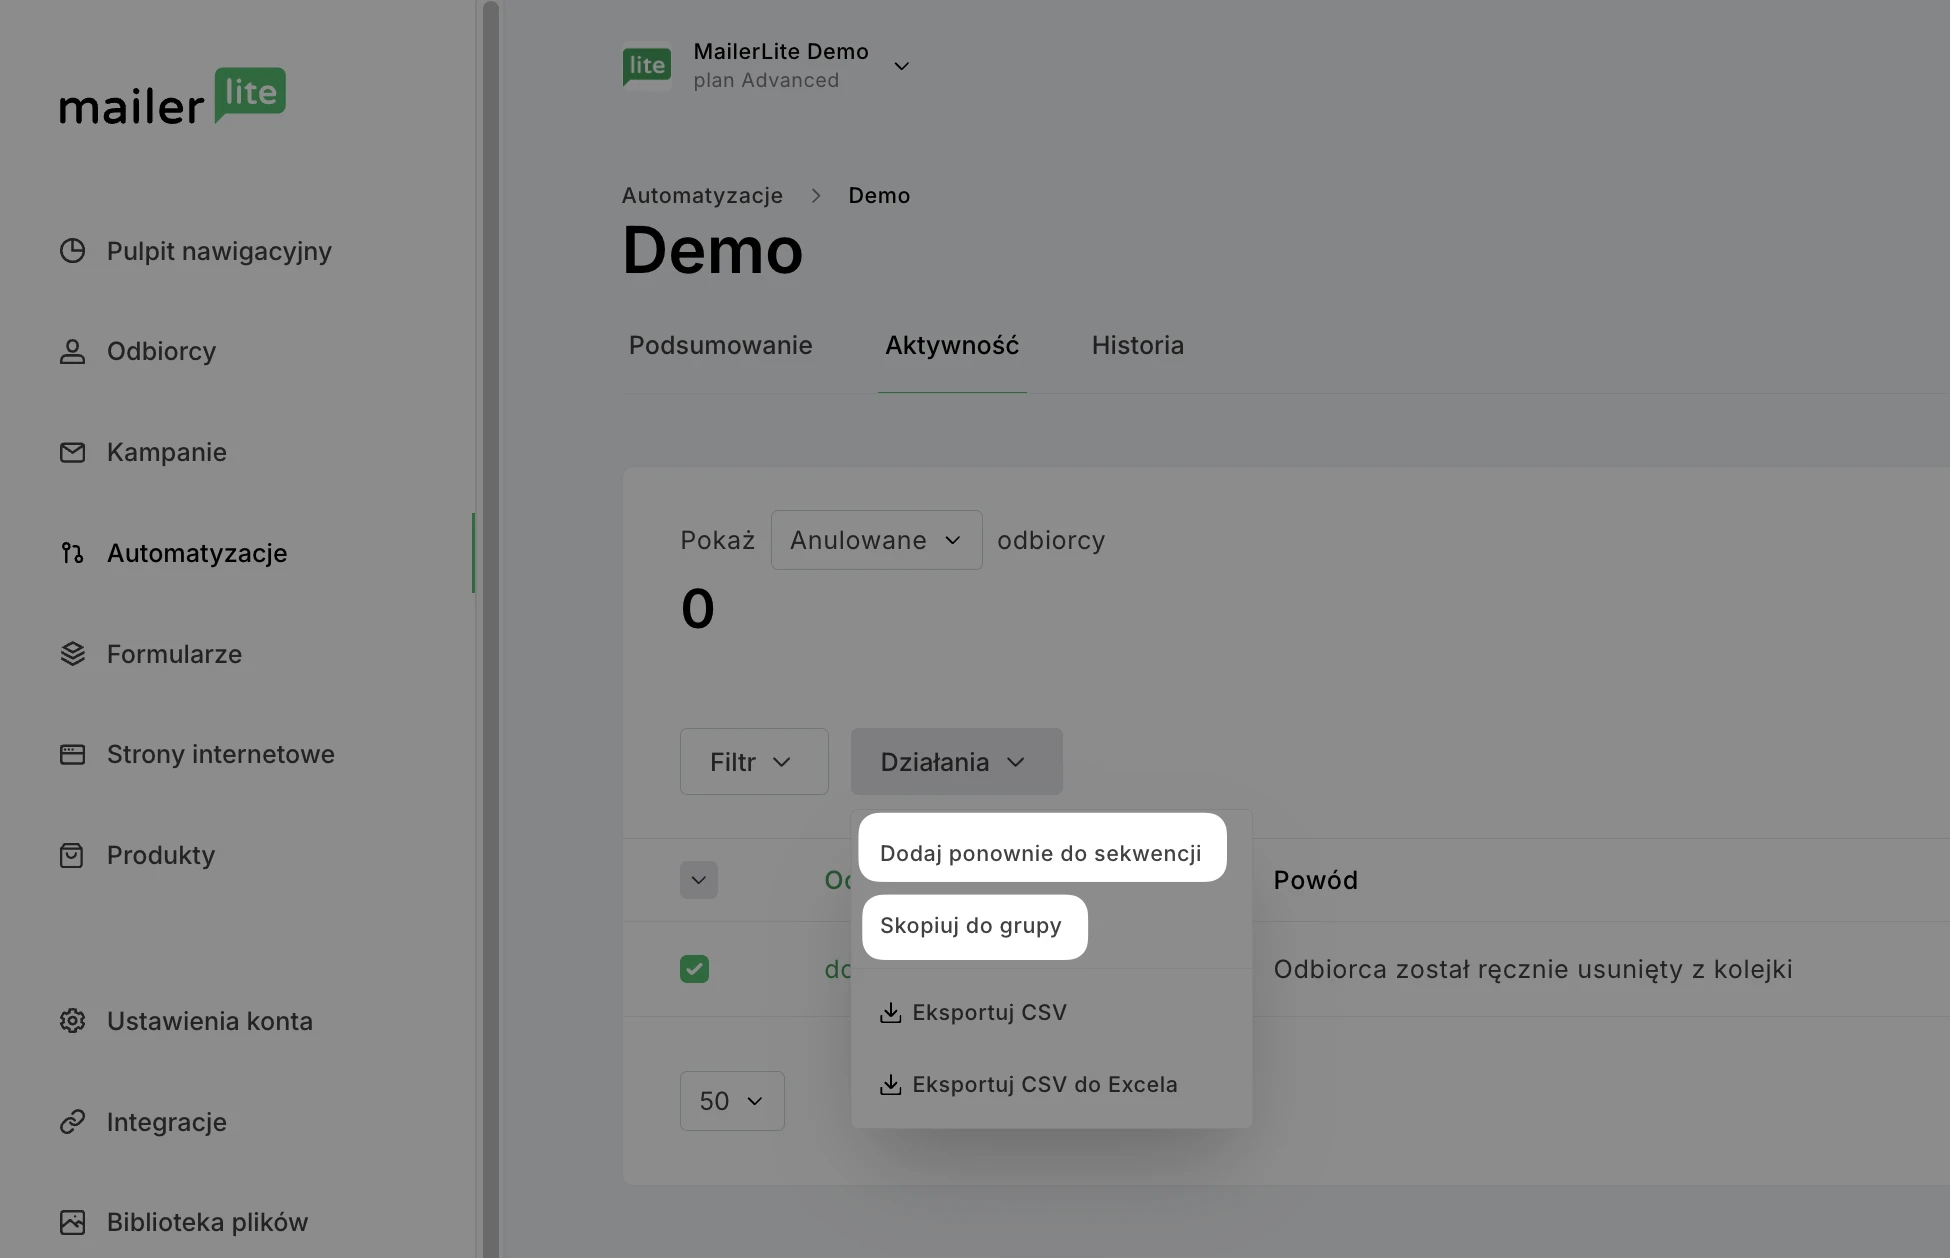Switch to the Historia tab
Image resolution: width=1950 pixels, height=1258 pixels.
1137,346
